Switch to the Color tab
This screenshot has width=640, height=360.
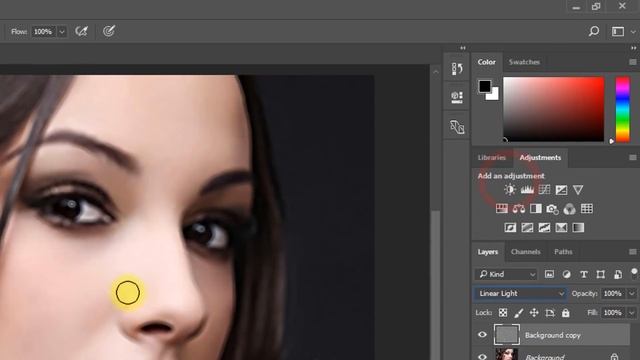click(x=487, y=62)
